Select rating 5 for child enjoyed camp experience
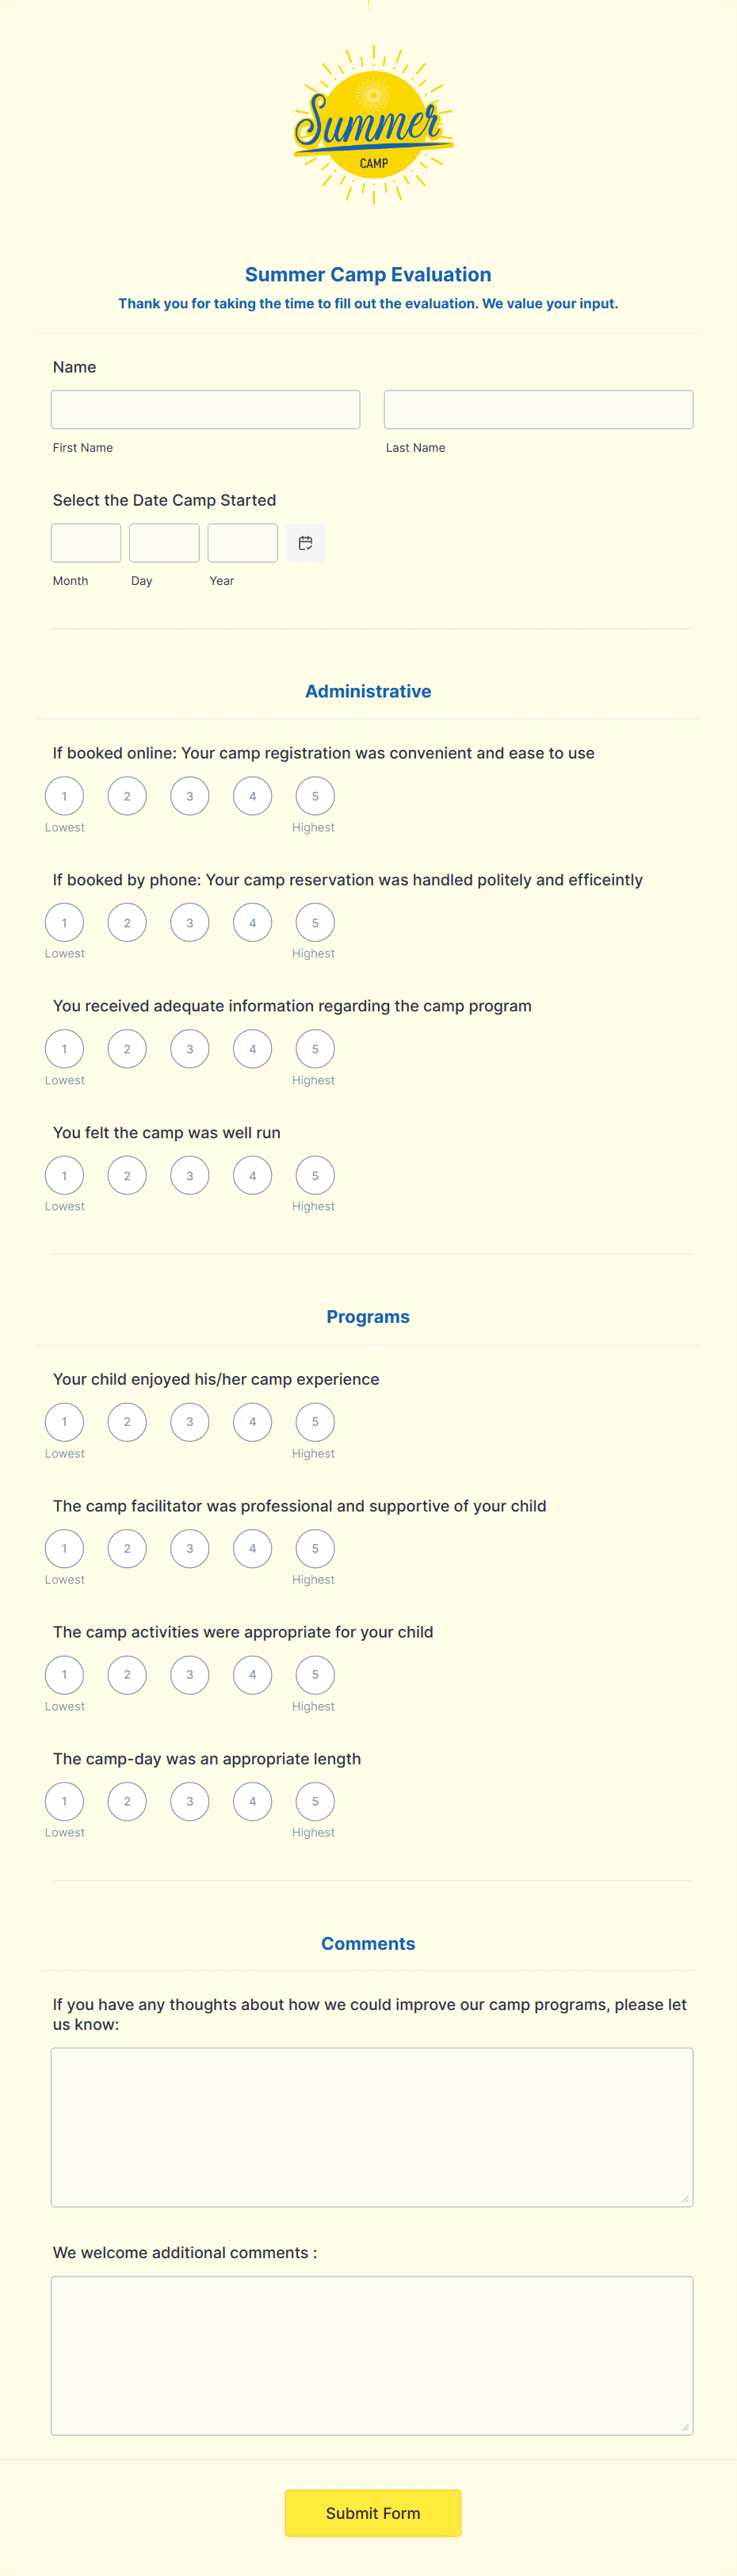This screenshot has width=737, height=2576. pyautogui.click(x=314, y=1421)
